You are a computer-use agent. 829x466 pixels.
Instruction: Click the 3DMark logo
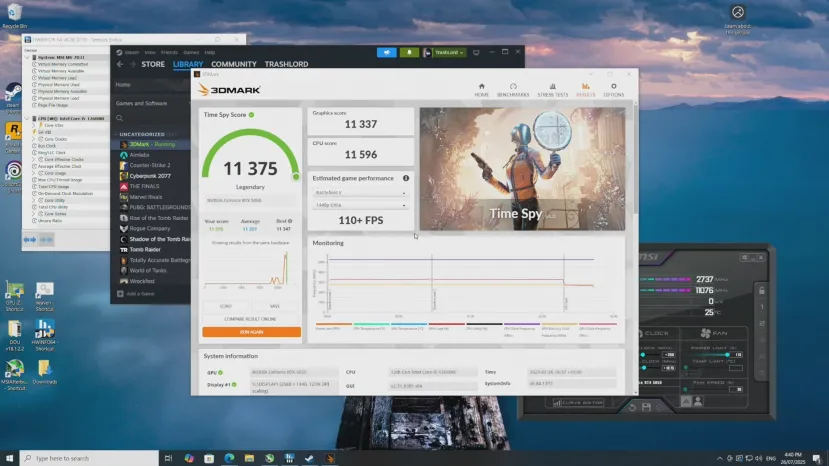point(229,90)
